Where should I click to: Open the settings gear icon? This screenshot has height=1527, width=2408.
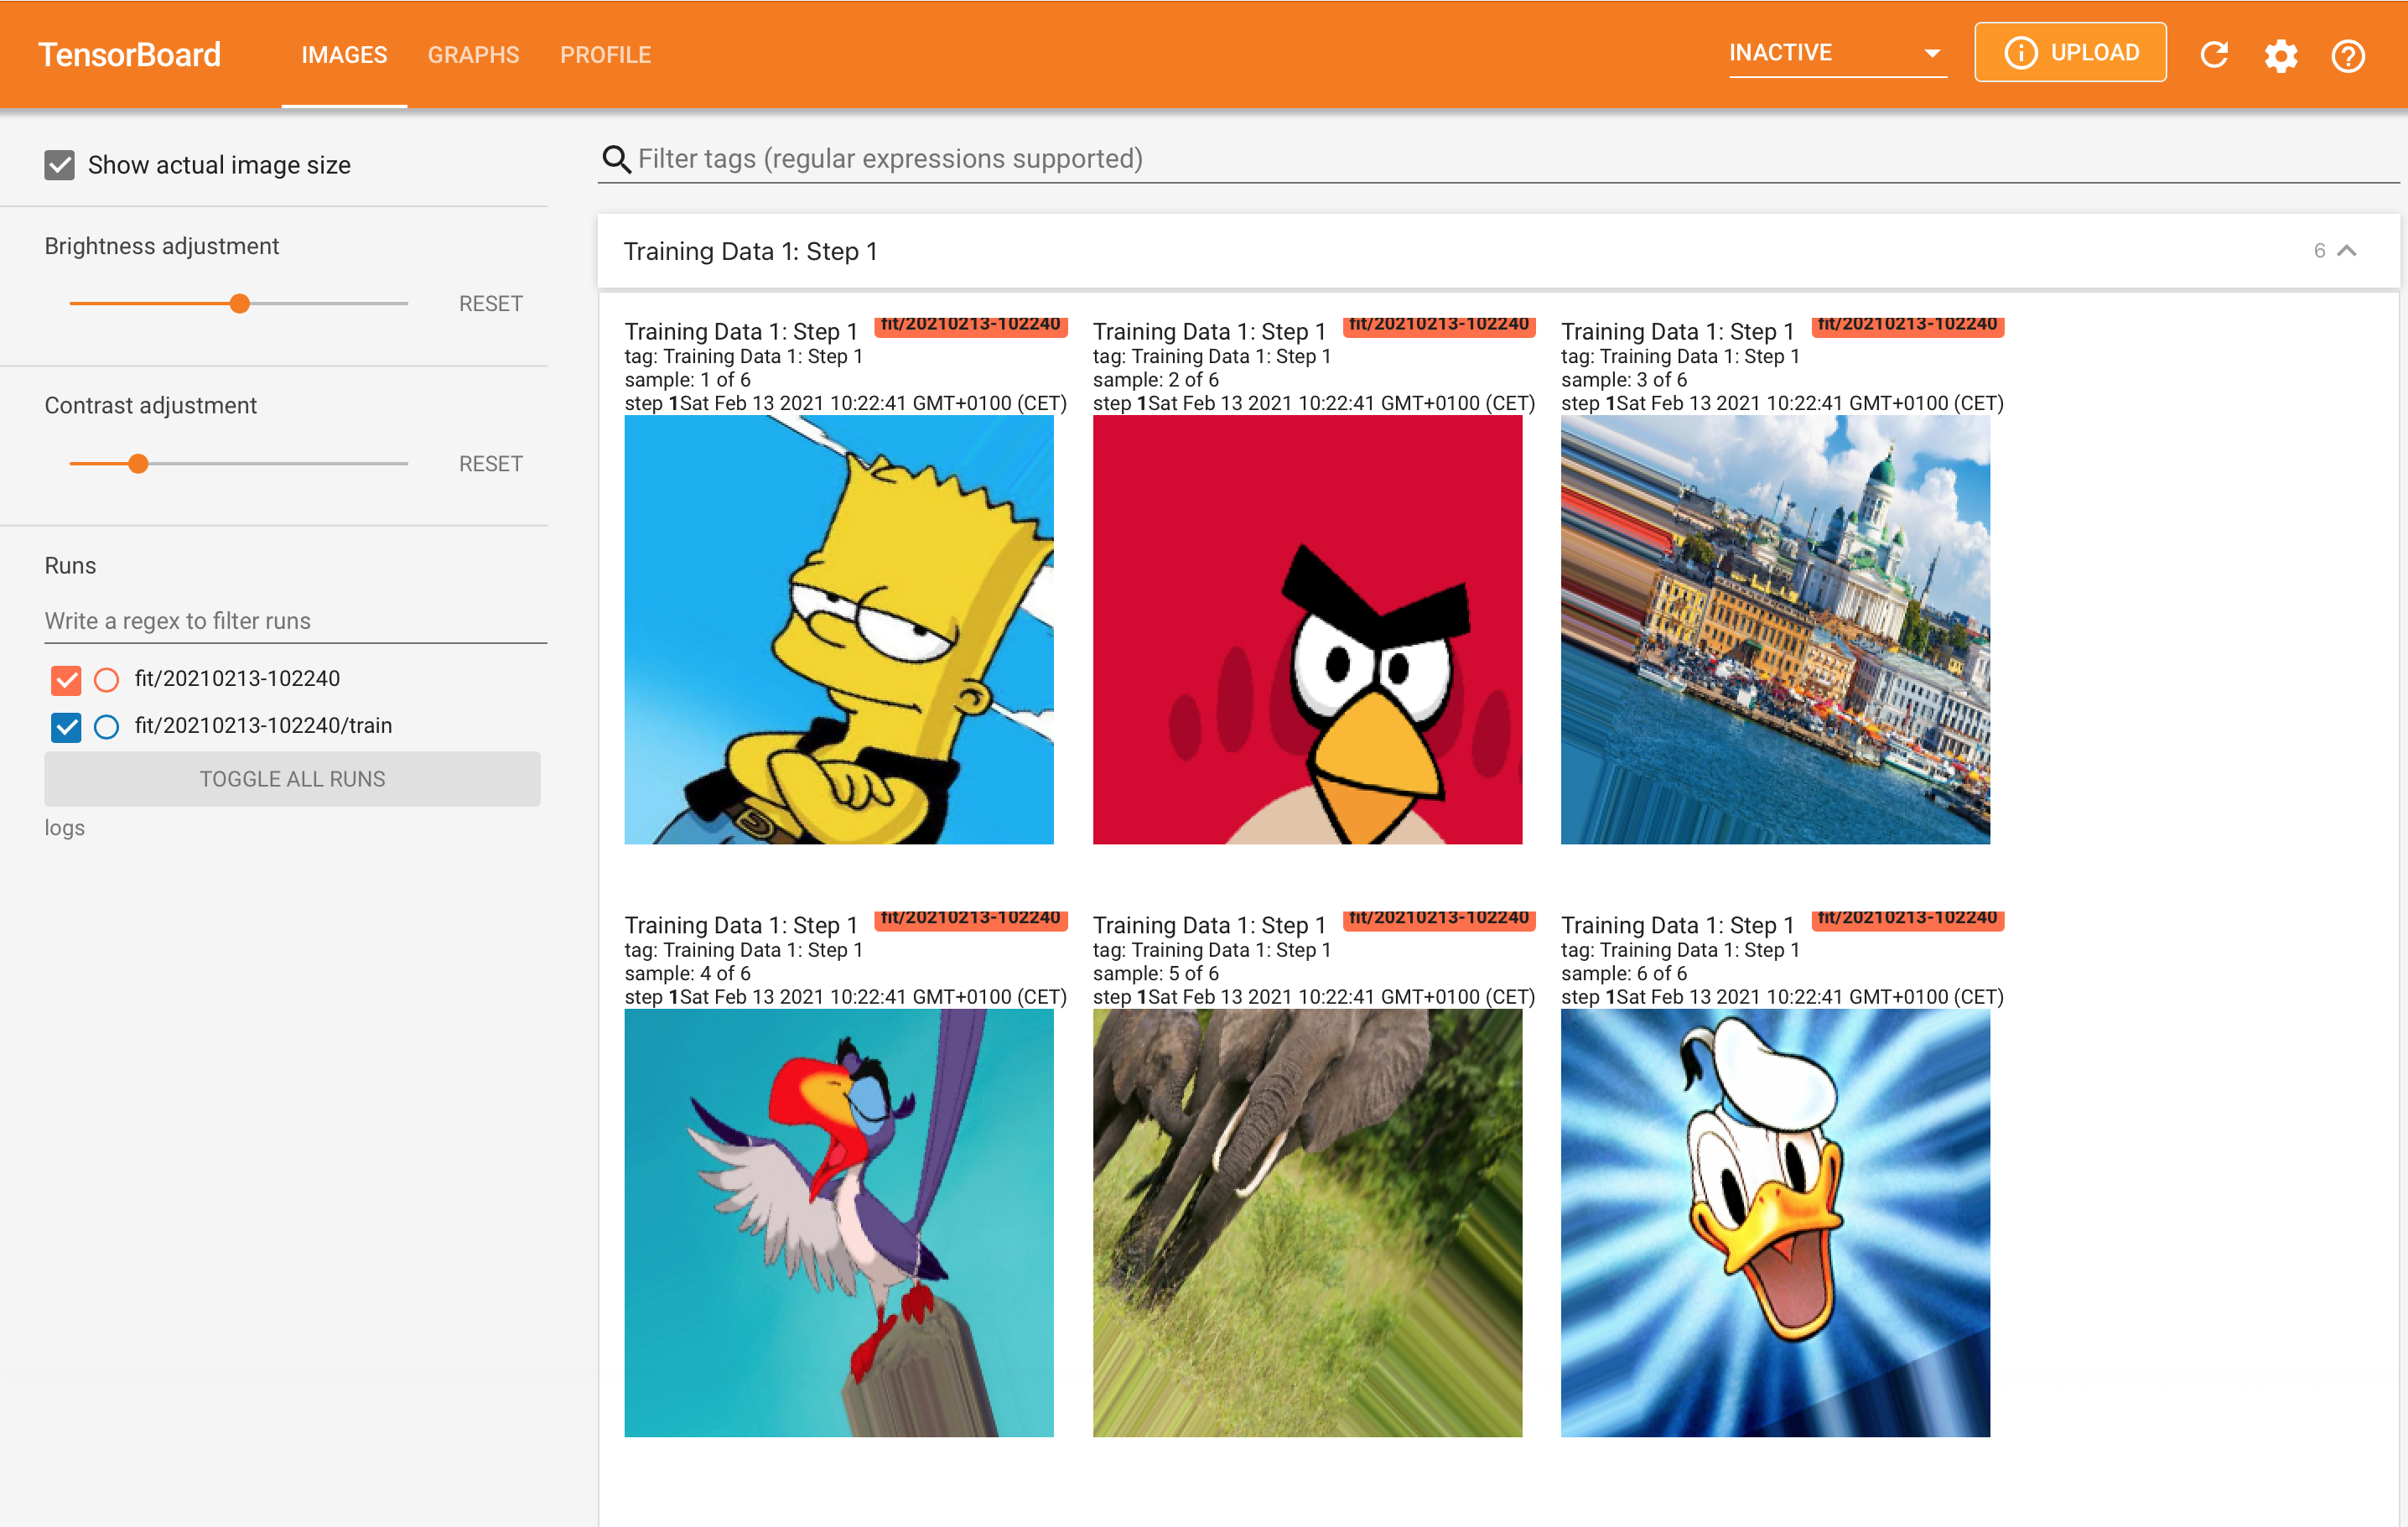click(2280, 55)
